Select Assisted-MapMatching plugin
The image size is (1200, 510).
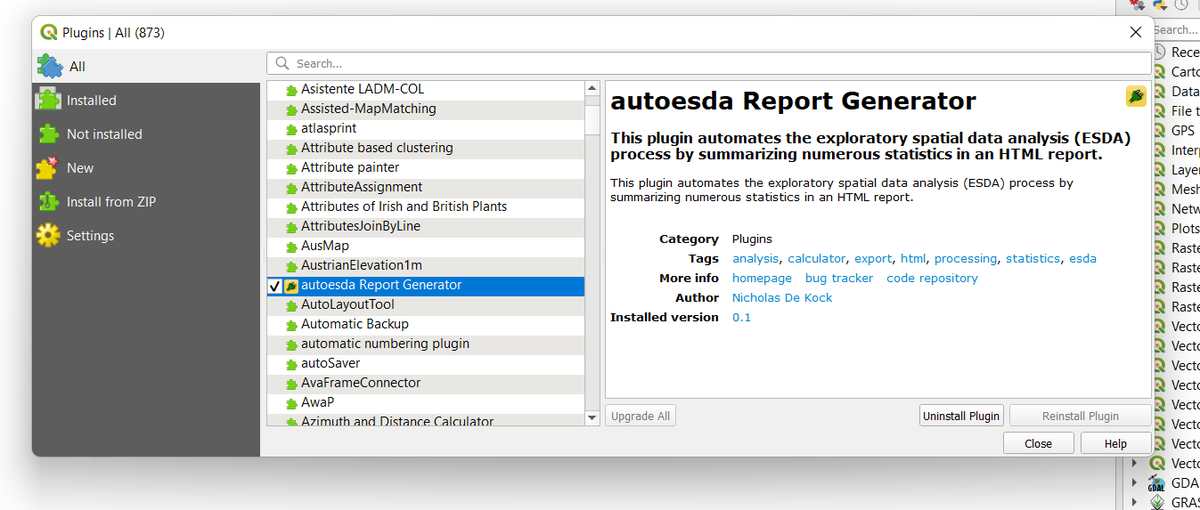tap(426, 109)
